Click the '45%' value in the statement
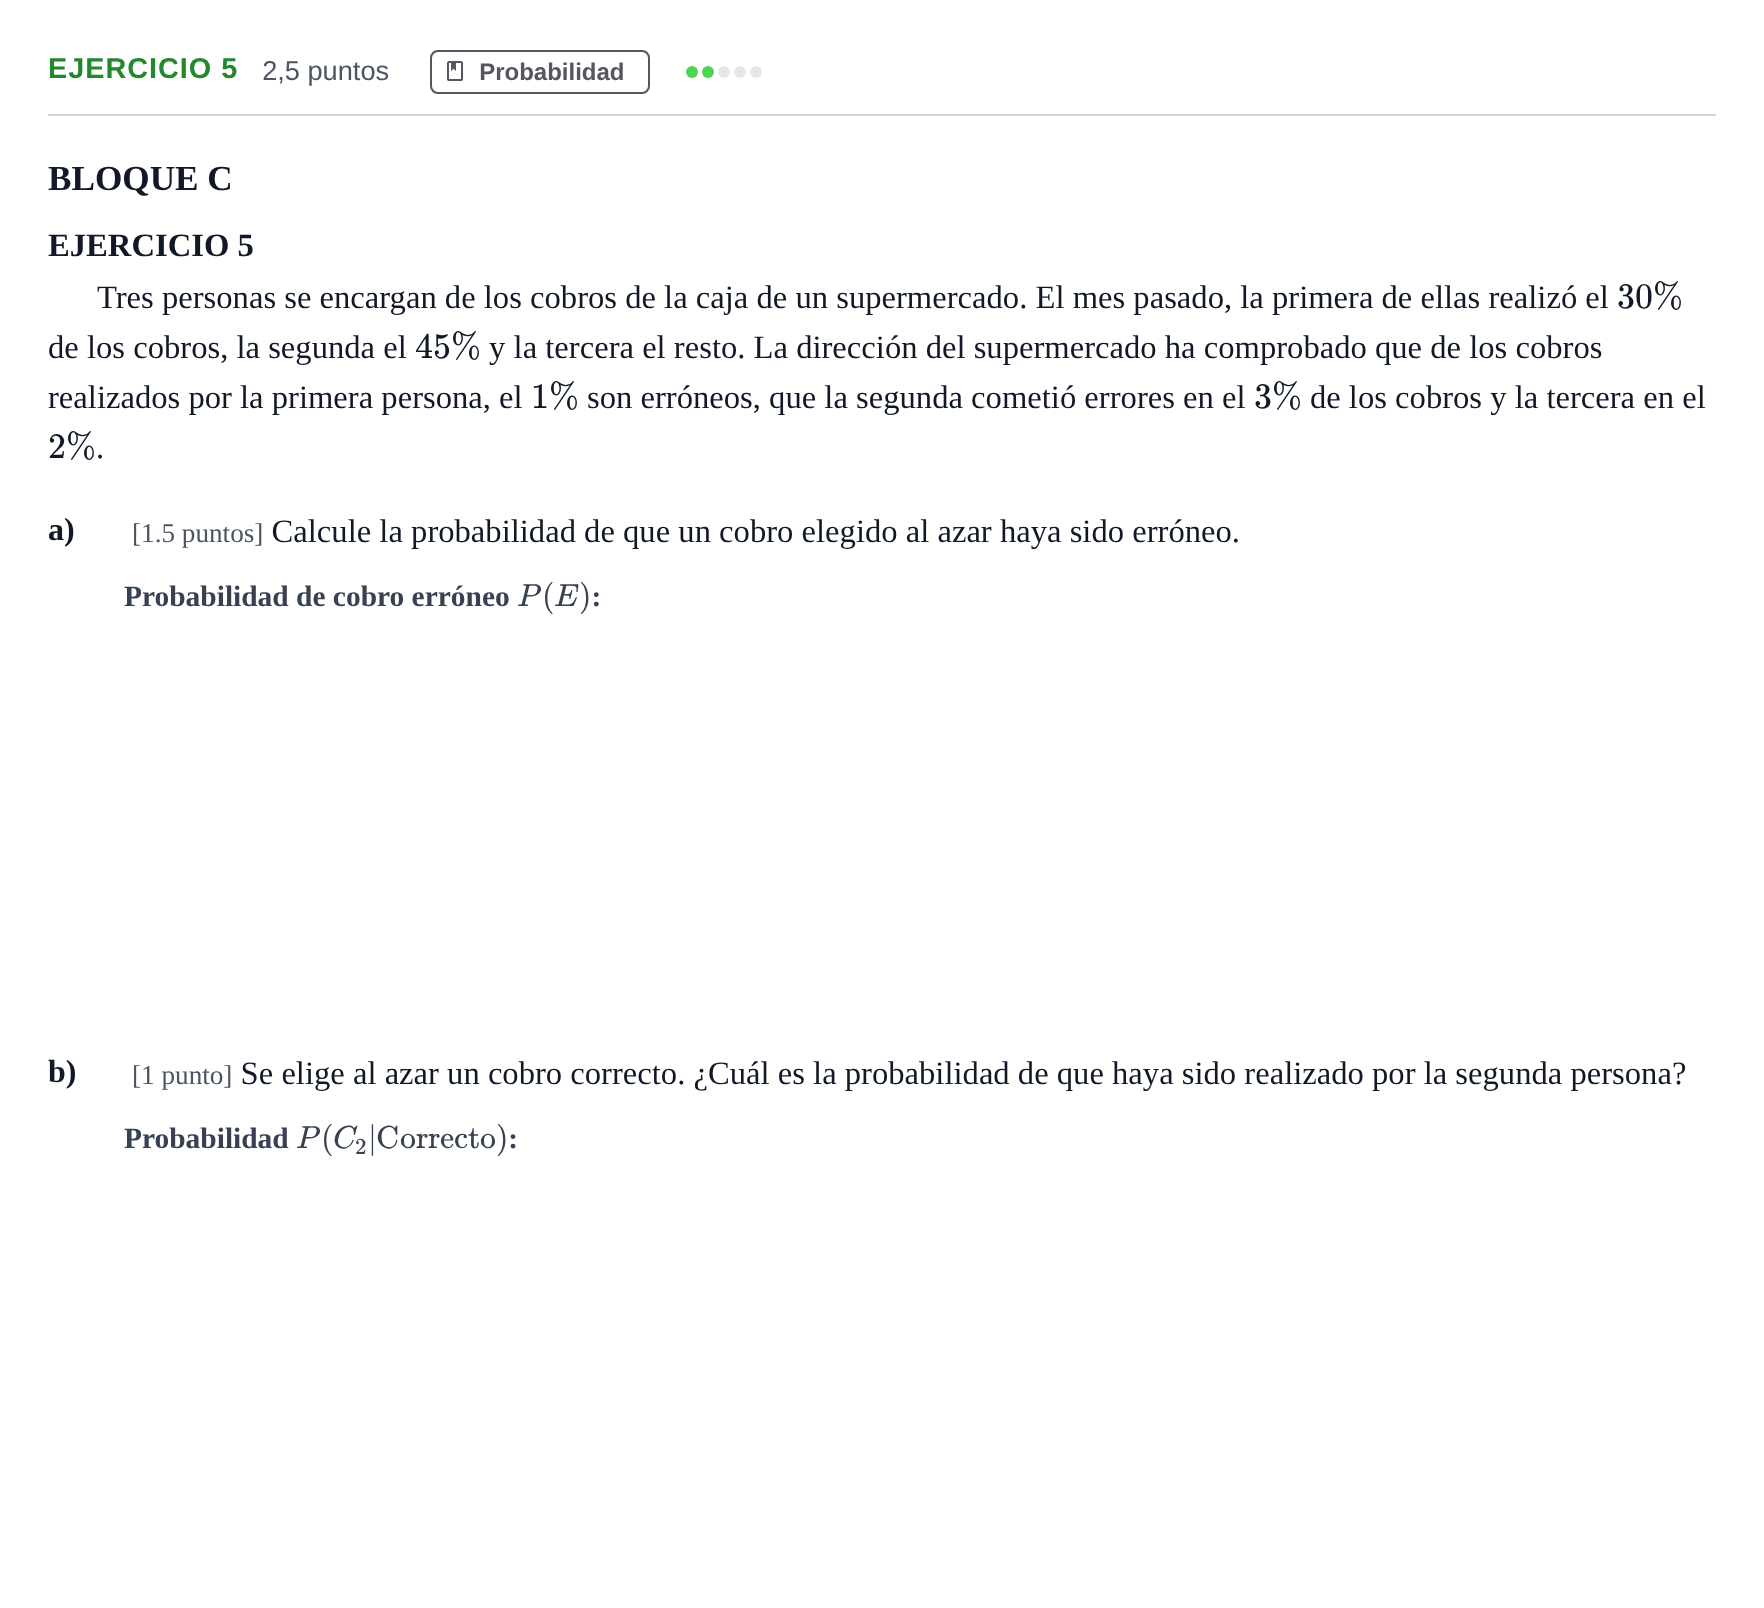Image resolution: width=1764 pixels, height=1608 pixels. tap(448, 348)
